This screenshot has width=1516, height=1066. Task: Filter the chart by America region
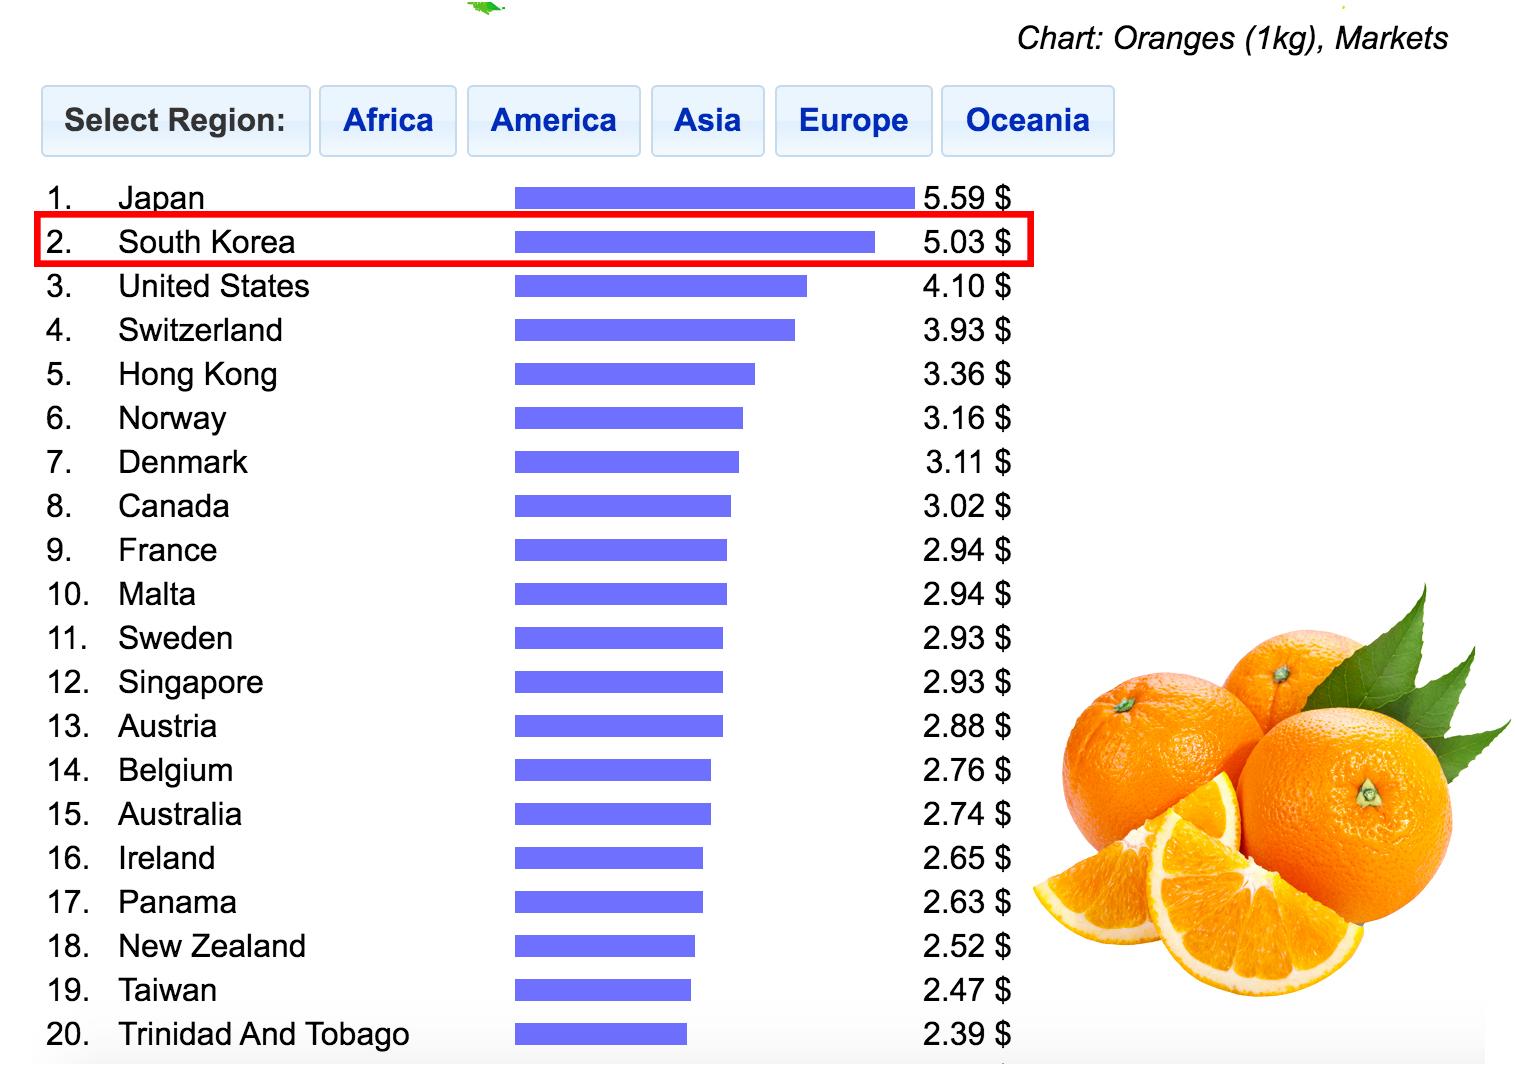553,121
